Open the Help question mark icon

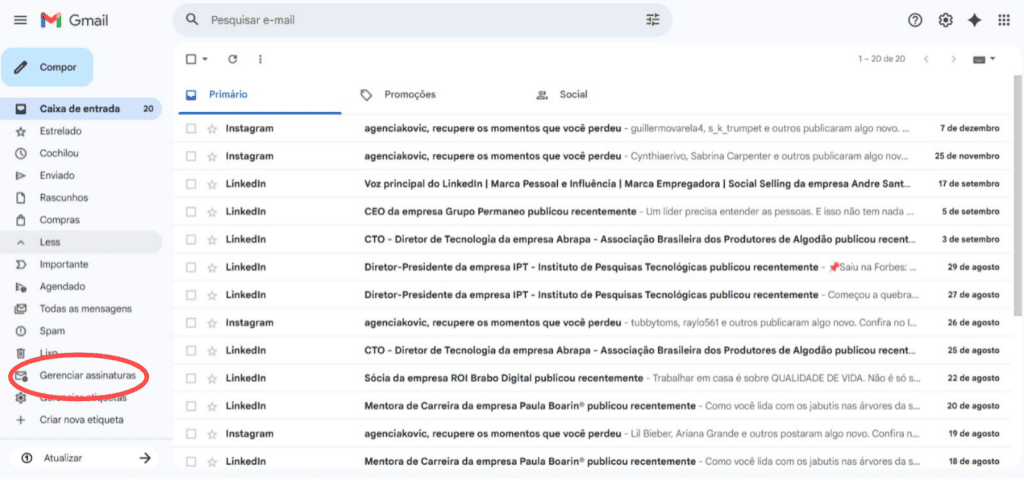915,20
